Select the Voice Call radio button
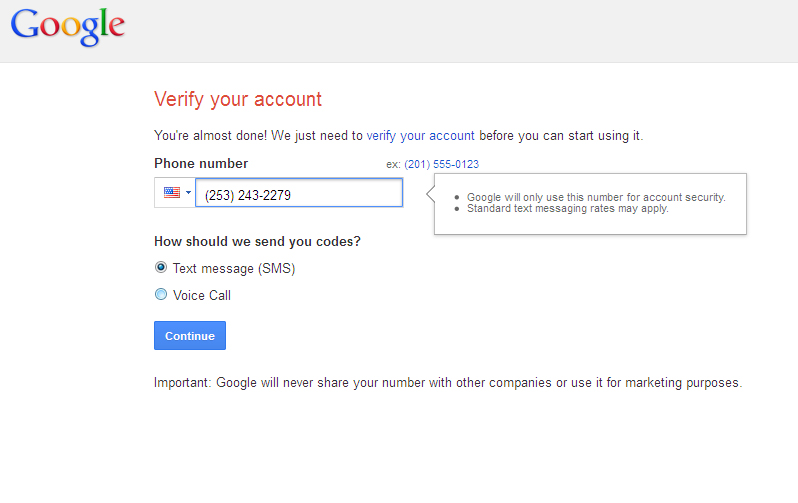This screenshot has height=503, width=798. (161, 295)
